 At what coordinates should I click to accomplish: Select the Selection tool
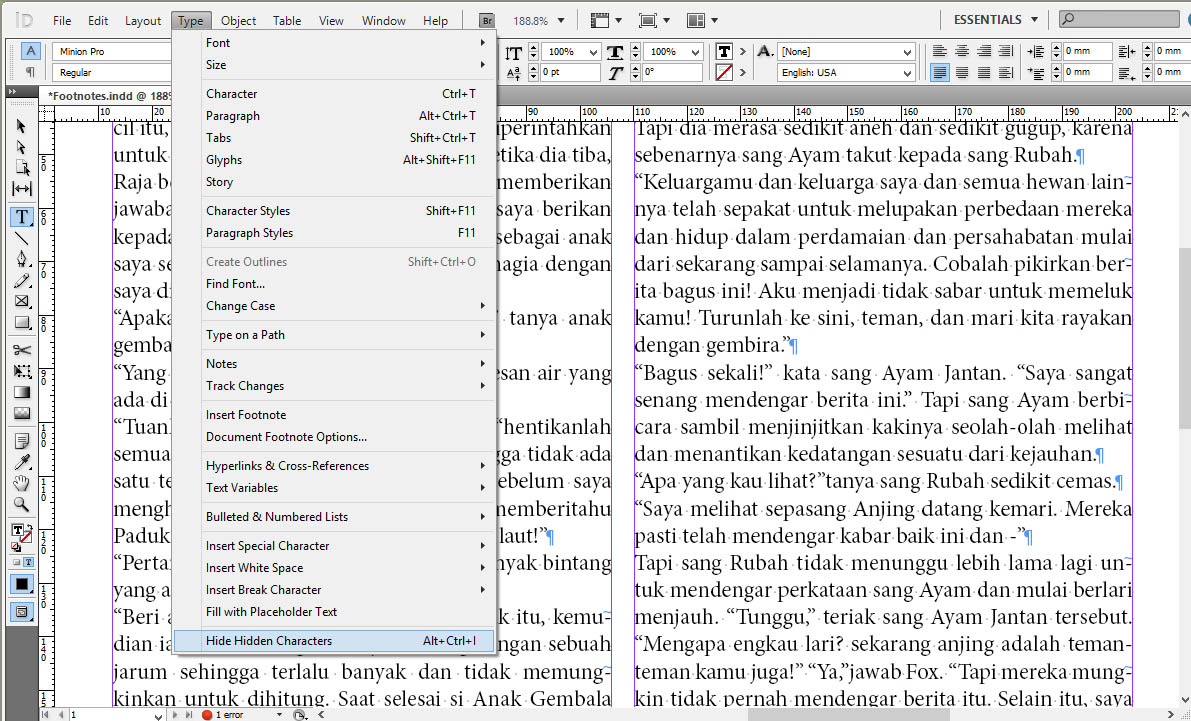tap(22, 126)
